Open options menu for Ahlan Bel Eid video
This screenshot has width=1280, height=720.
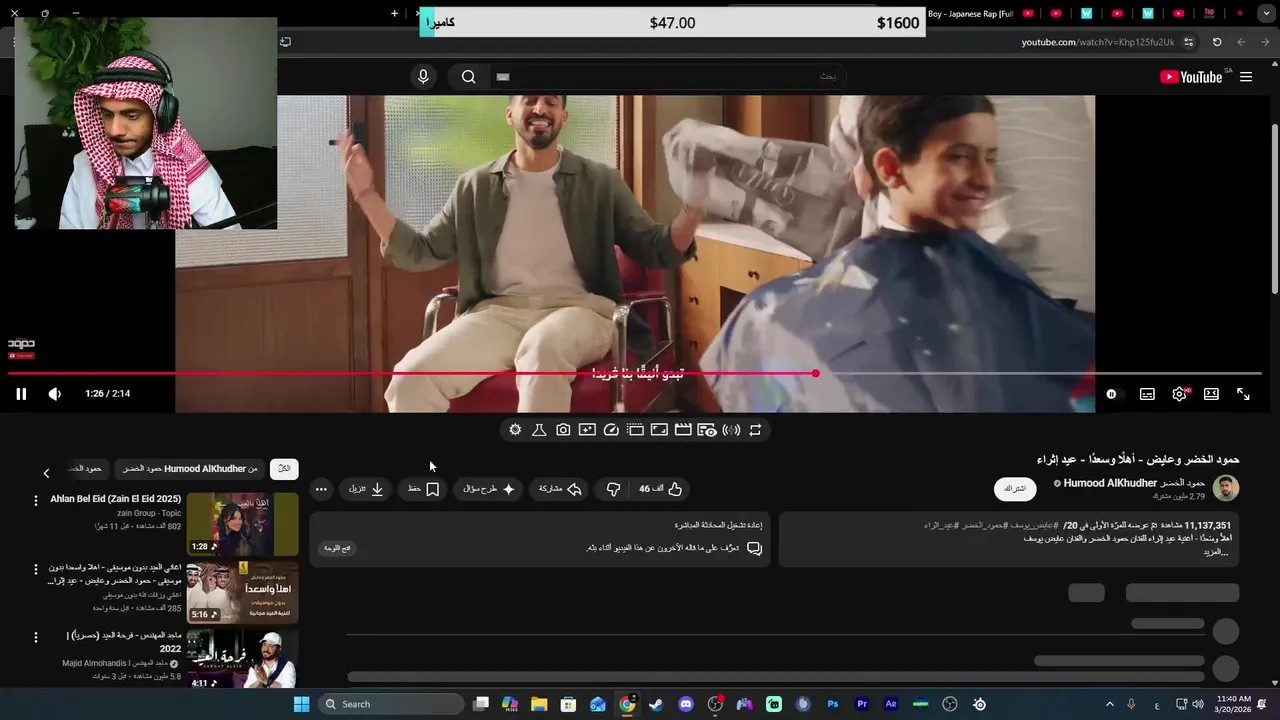[36, 500]
